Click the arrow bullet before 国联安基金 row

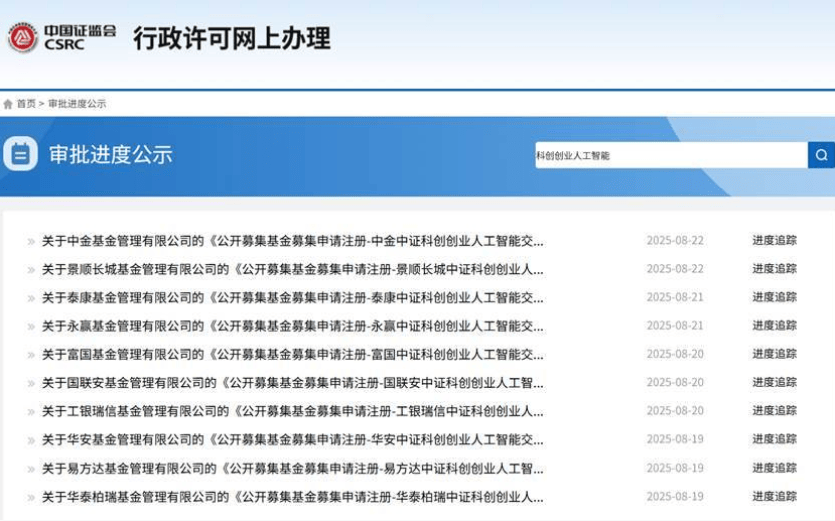pos(31,384)
